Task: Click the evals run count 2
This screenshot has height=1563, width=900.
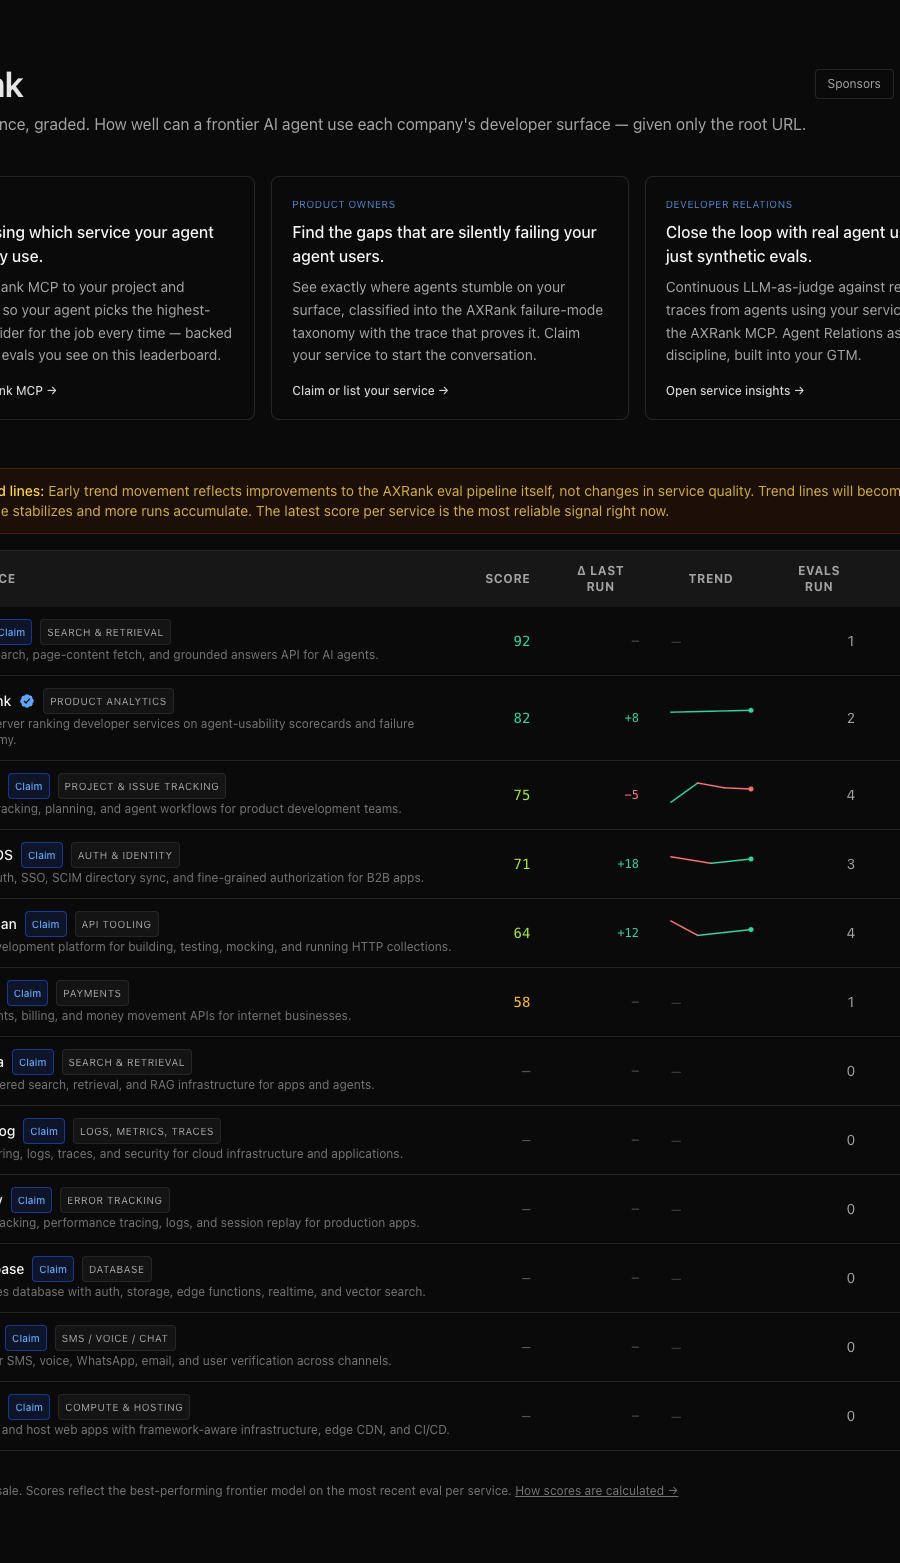Action: click(851, 718)
